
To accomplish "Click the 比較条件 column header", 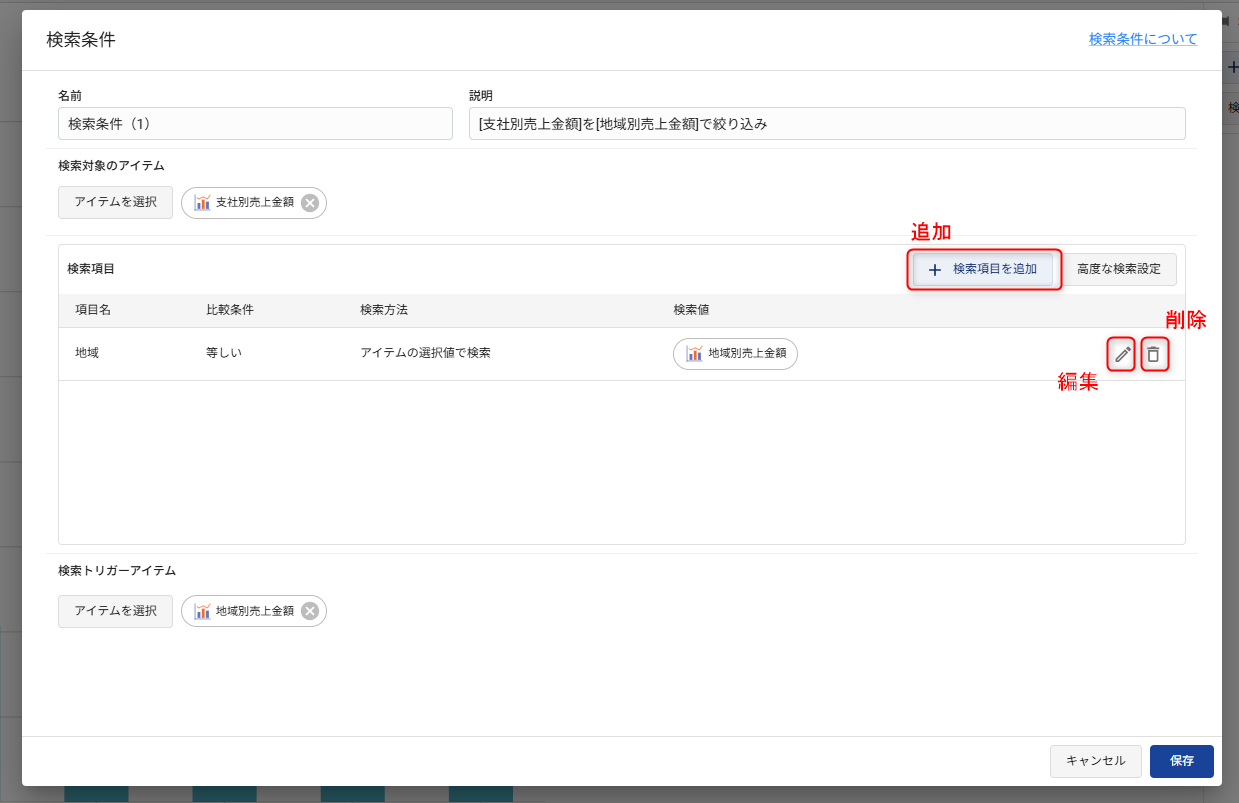I will (229, 310).
